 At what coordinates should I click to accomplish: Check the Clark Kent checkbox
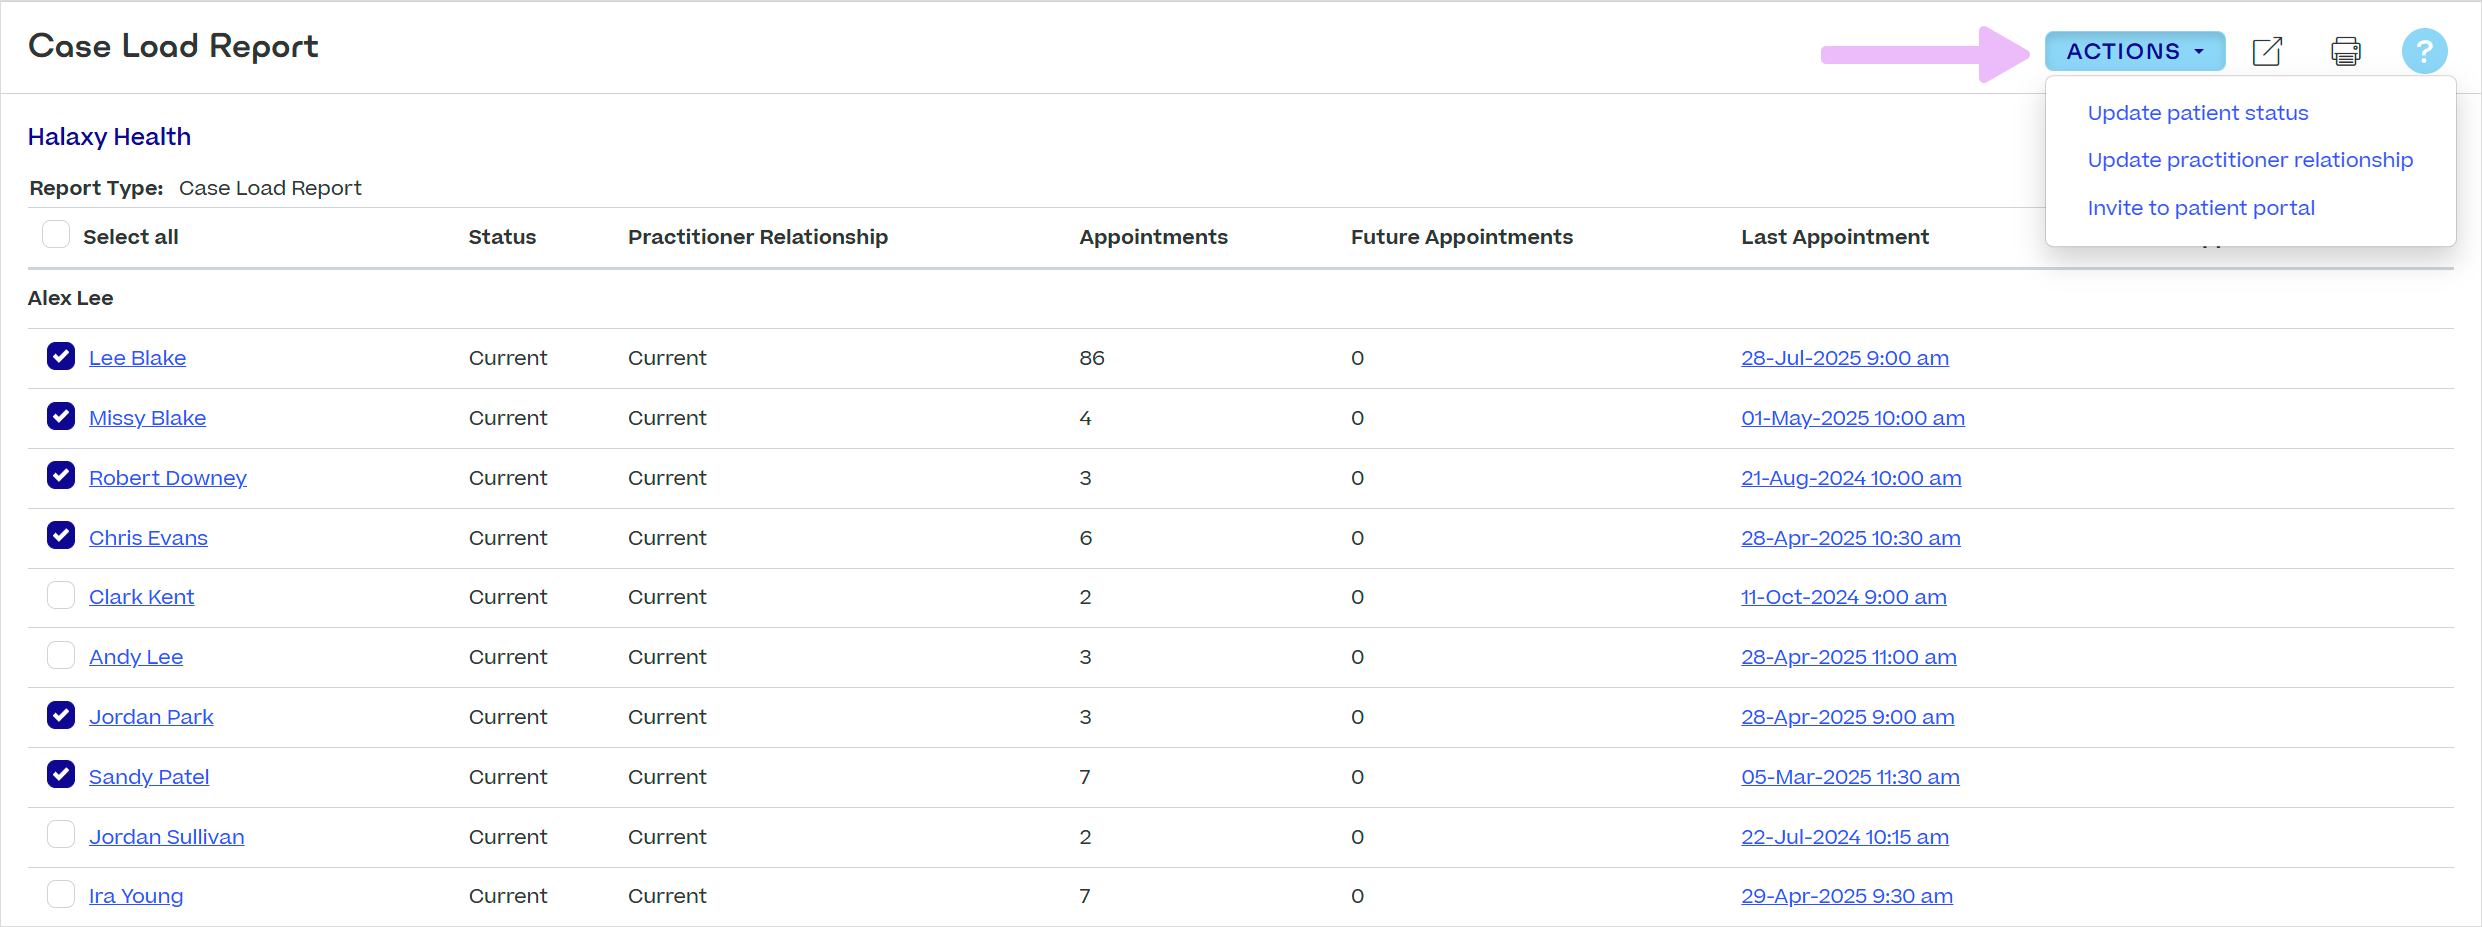tap(61, 596)
